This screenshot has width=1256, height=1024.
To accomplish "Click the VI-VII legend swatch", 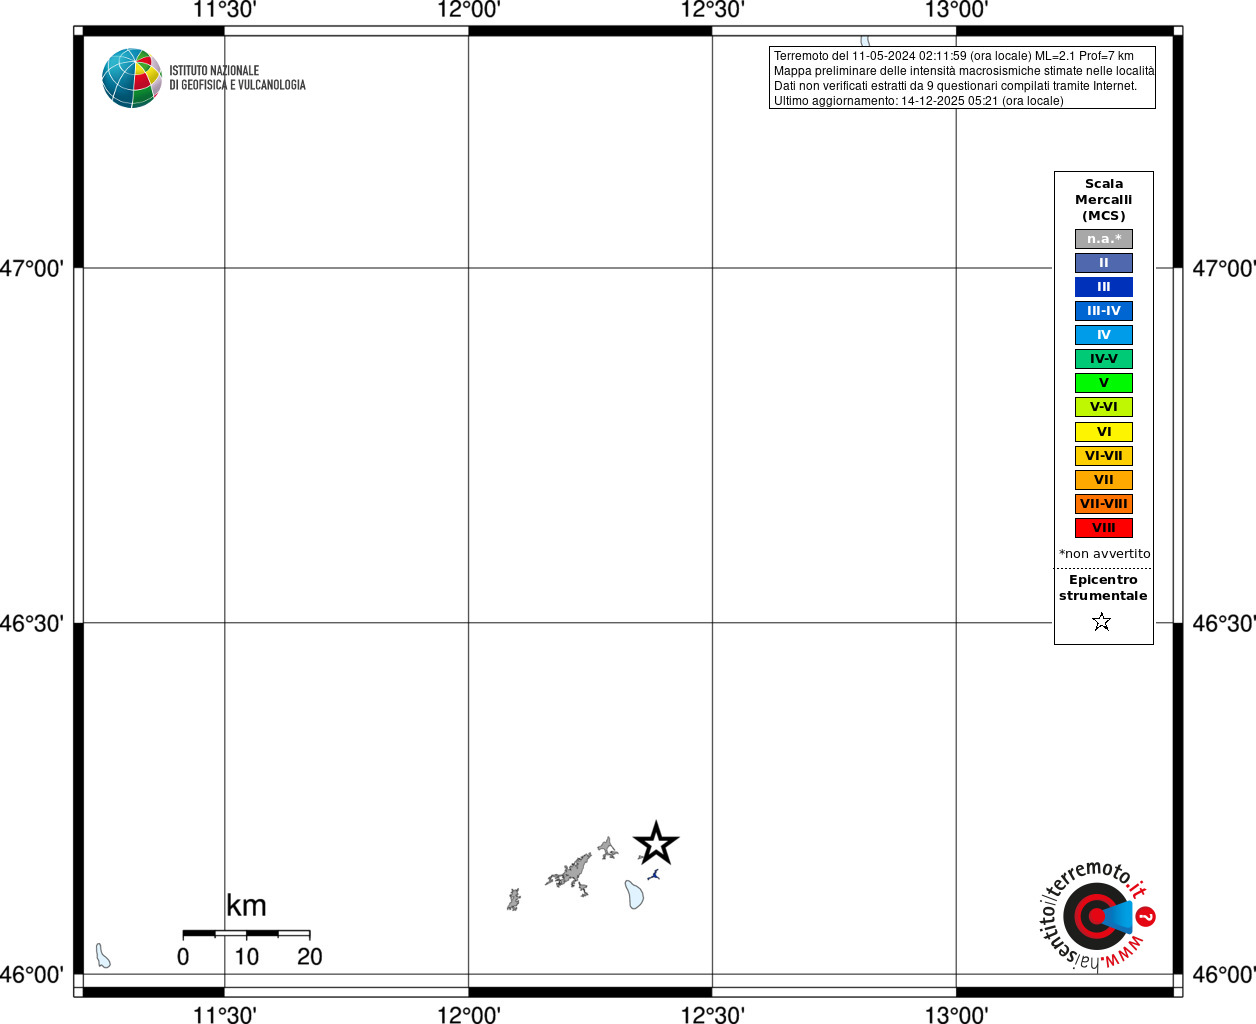I will 1104,456.
